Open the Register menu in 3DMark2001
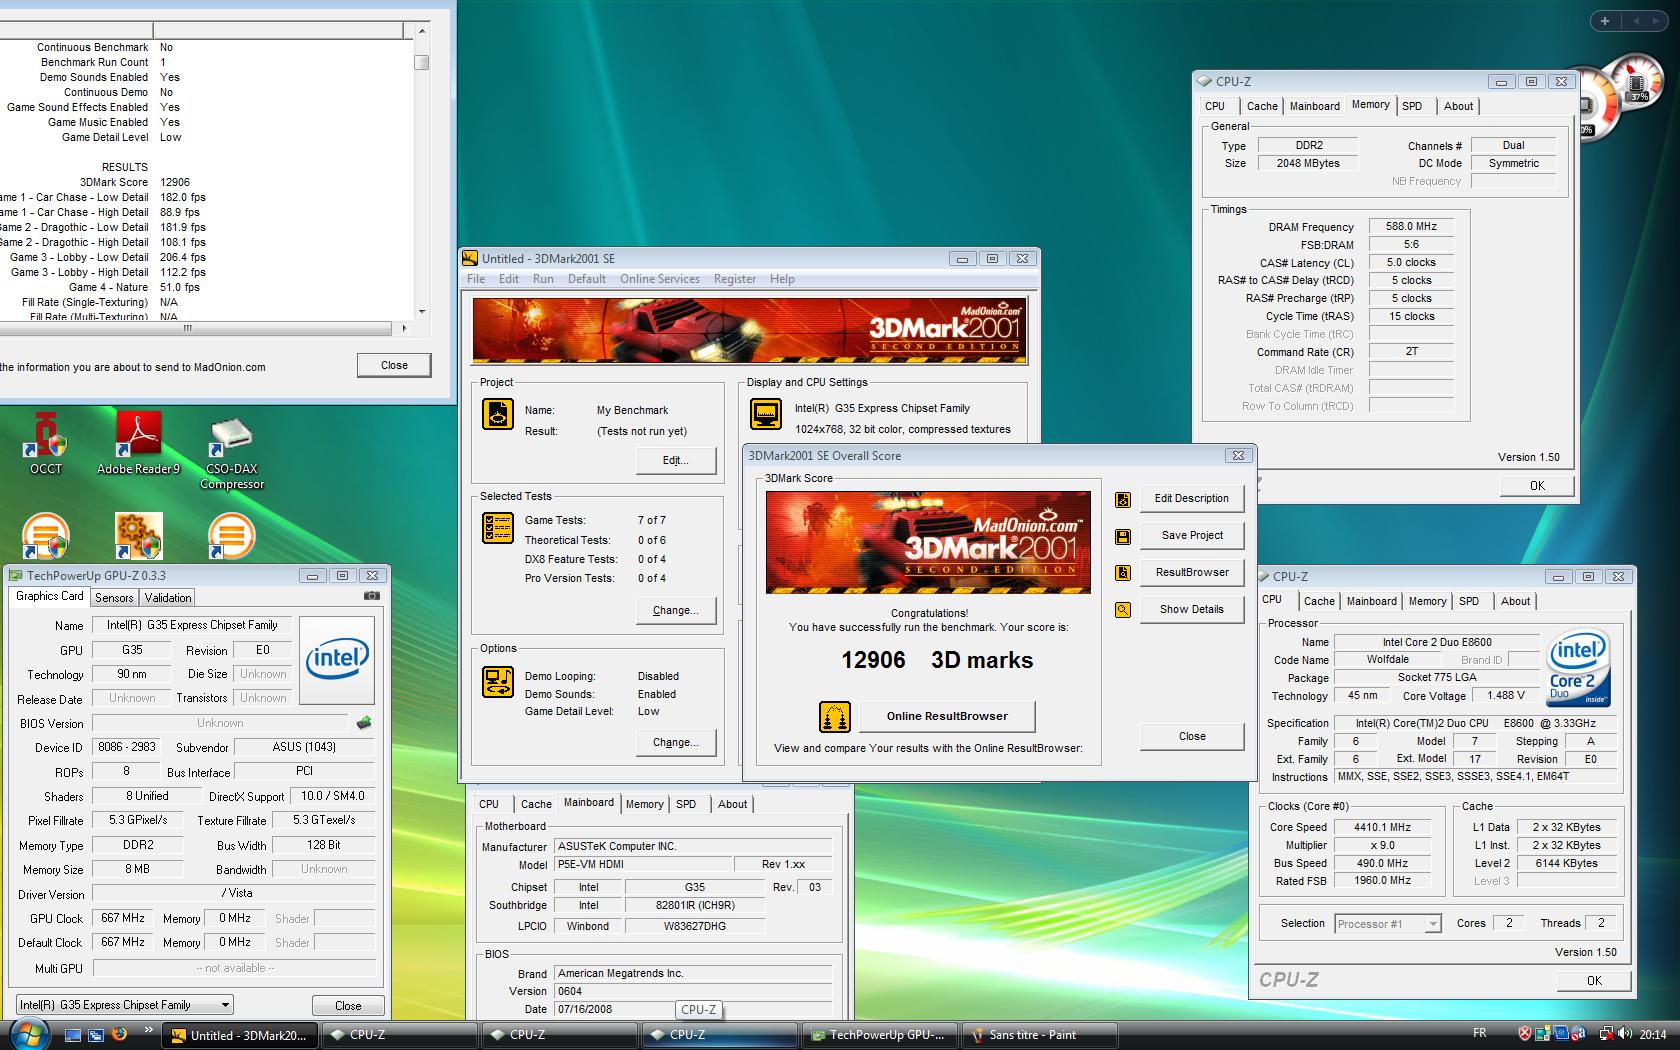Viewport: 1680px width, 1050px height. pos(735,279)
